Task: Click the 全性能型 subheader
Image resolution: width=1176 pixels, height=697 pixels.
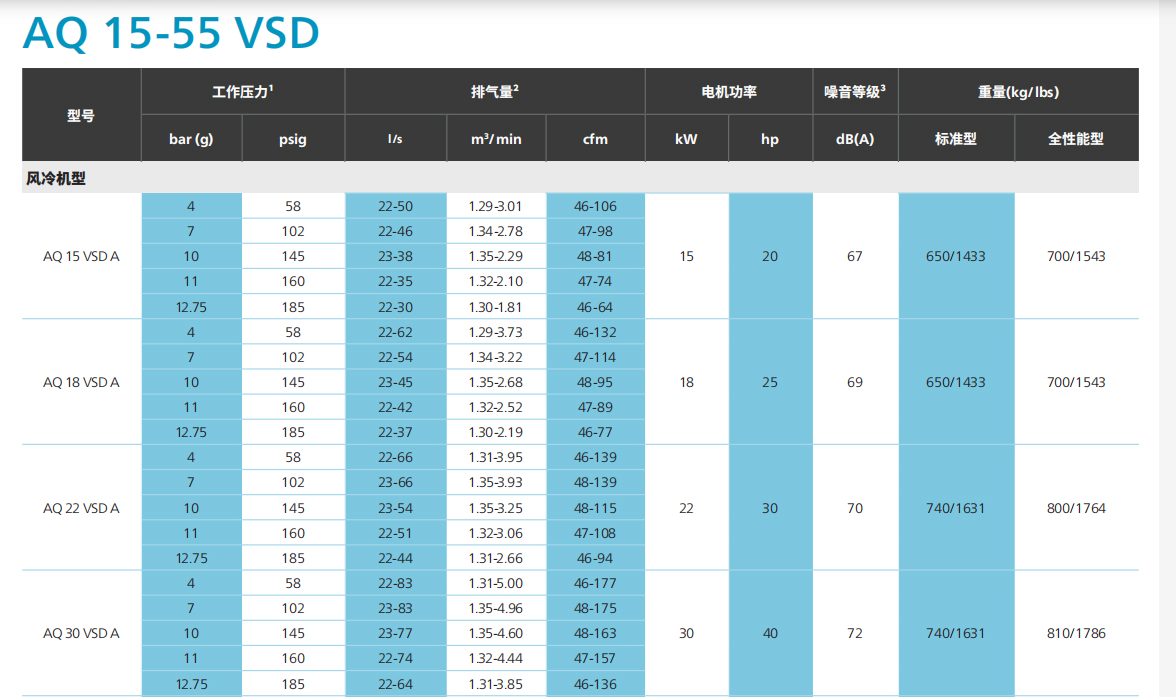Action: coord(1076,139)
